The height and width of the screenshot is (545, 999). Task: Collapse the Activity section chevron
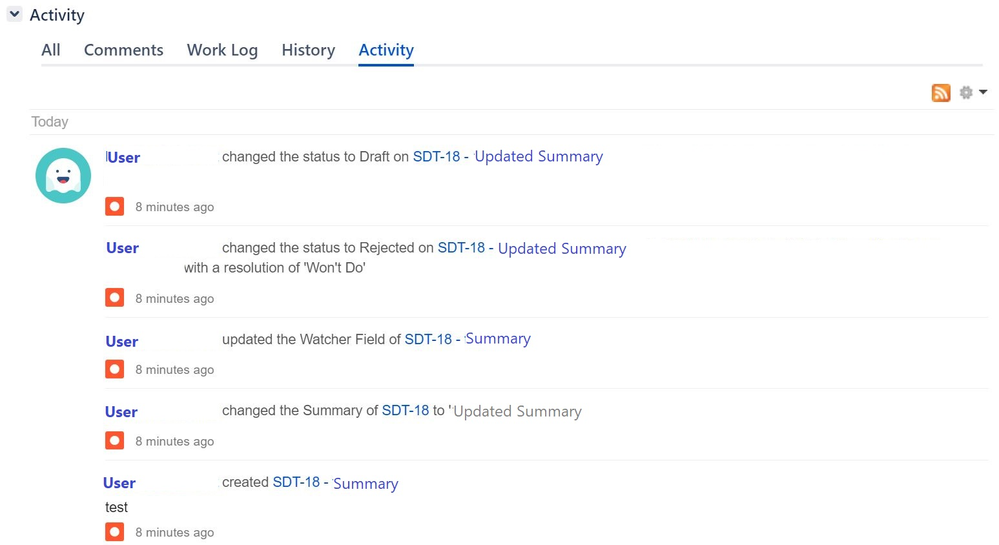point(14,13)
